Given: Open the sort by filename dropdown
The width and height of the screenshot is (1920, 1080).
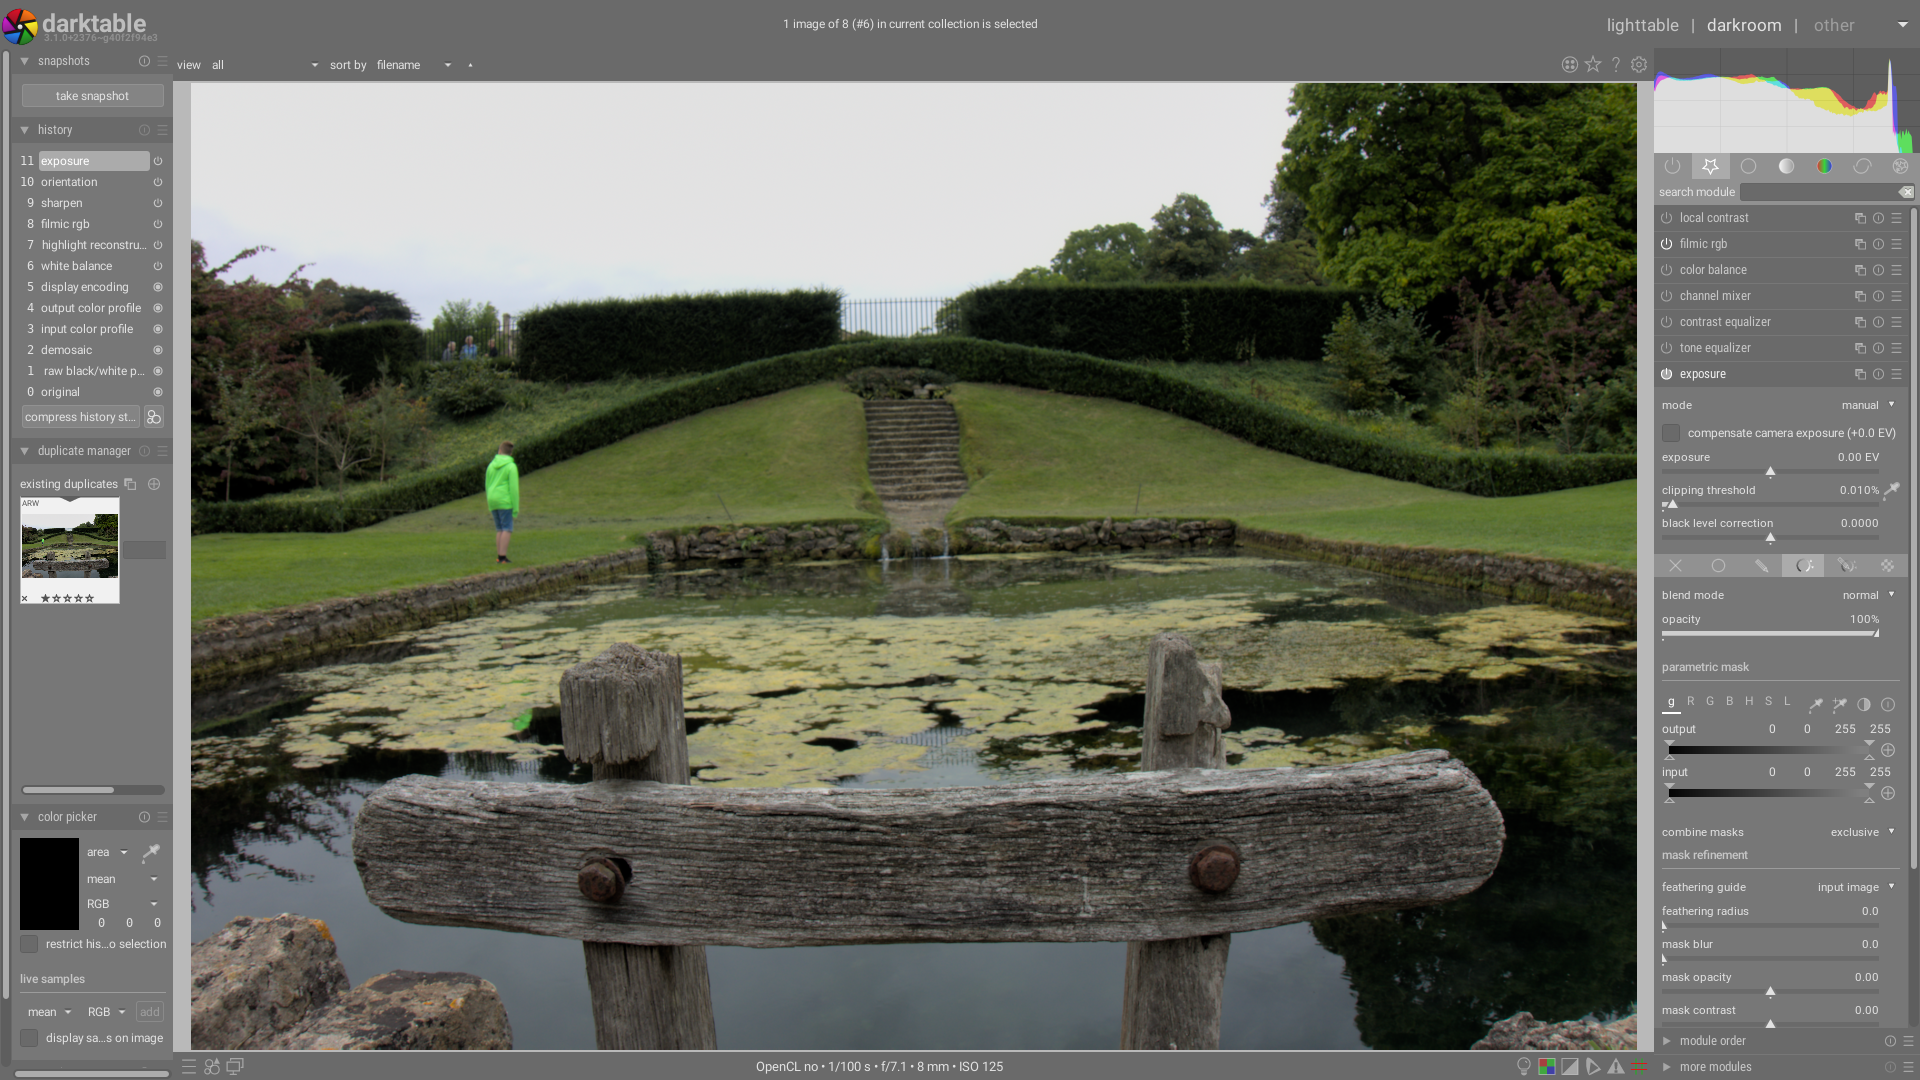Looking at the screenshot, I should pos(414,65).
